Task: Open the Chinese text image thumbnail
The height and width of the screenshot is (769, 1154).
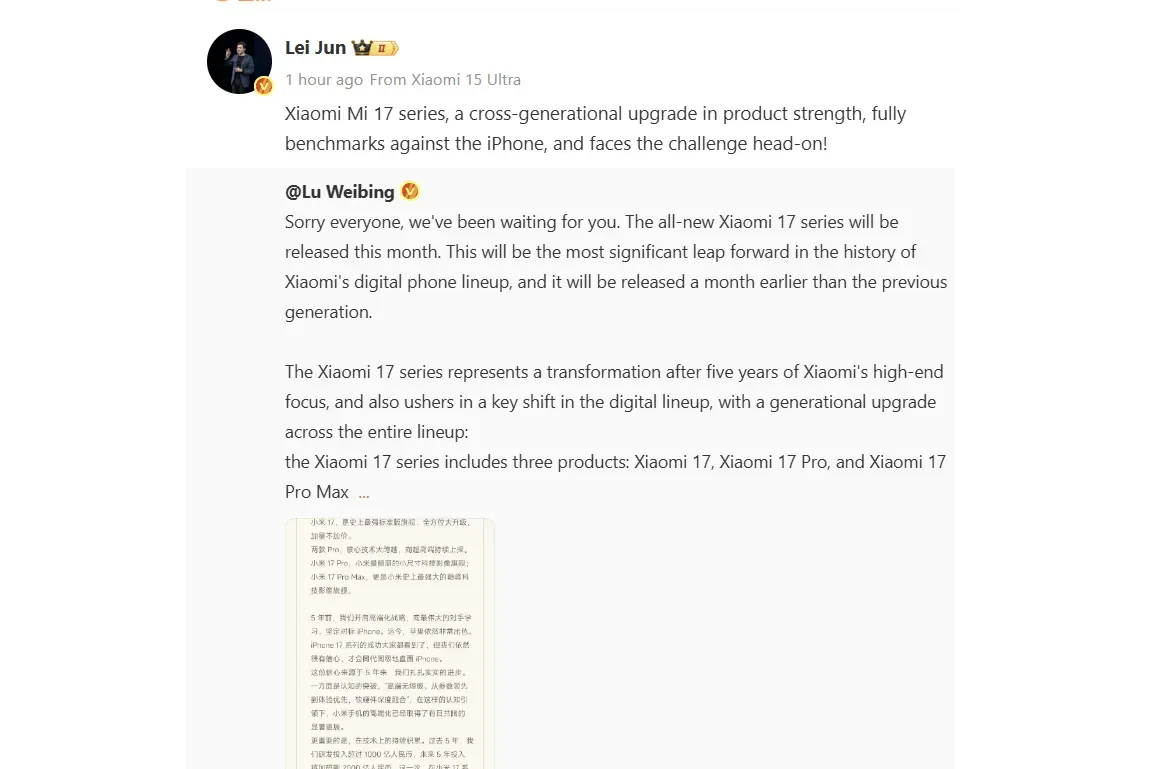Action: pyautogui.click(x=390, y=643)
